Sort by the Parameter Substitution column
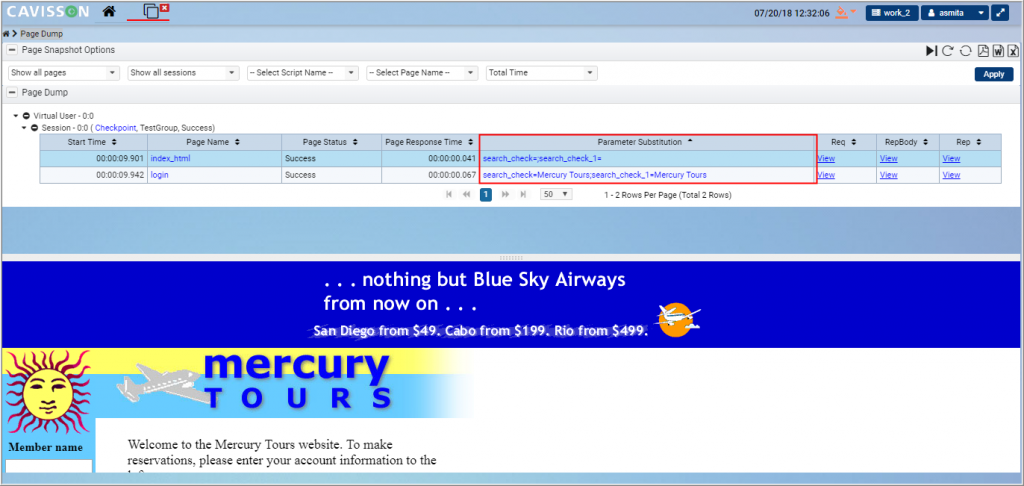This screenshot has width=1024, height=486. click(x=647, y=142)
